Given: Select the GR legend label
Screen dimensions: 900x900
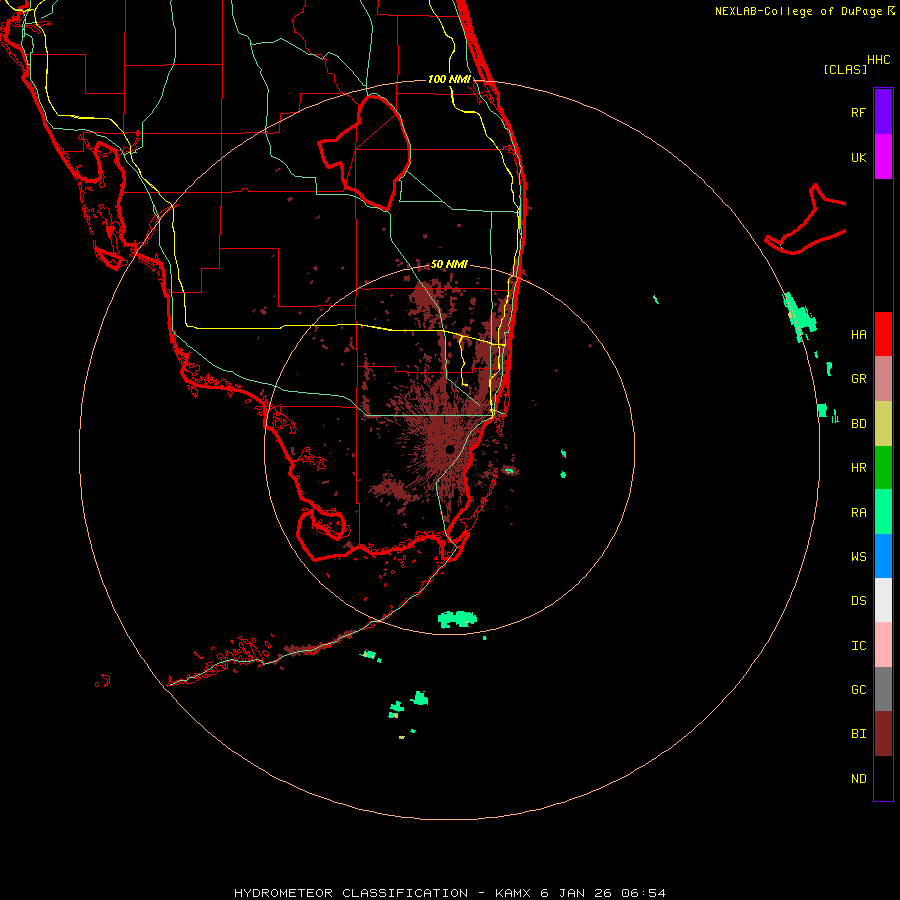Looking at the screenshot, I should 858,379.
